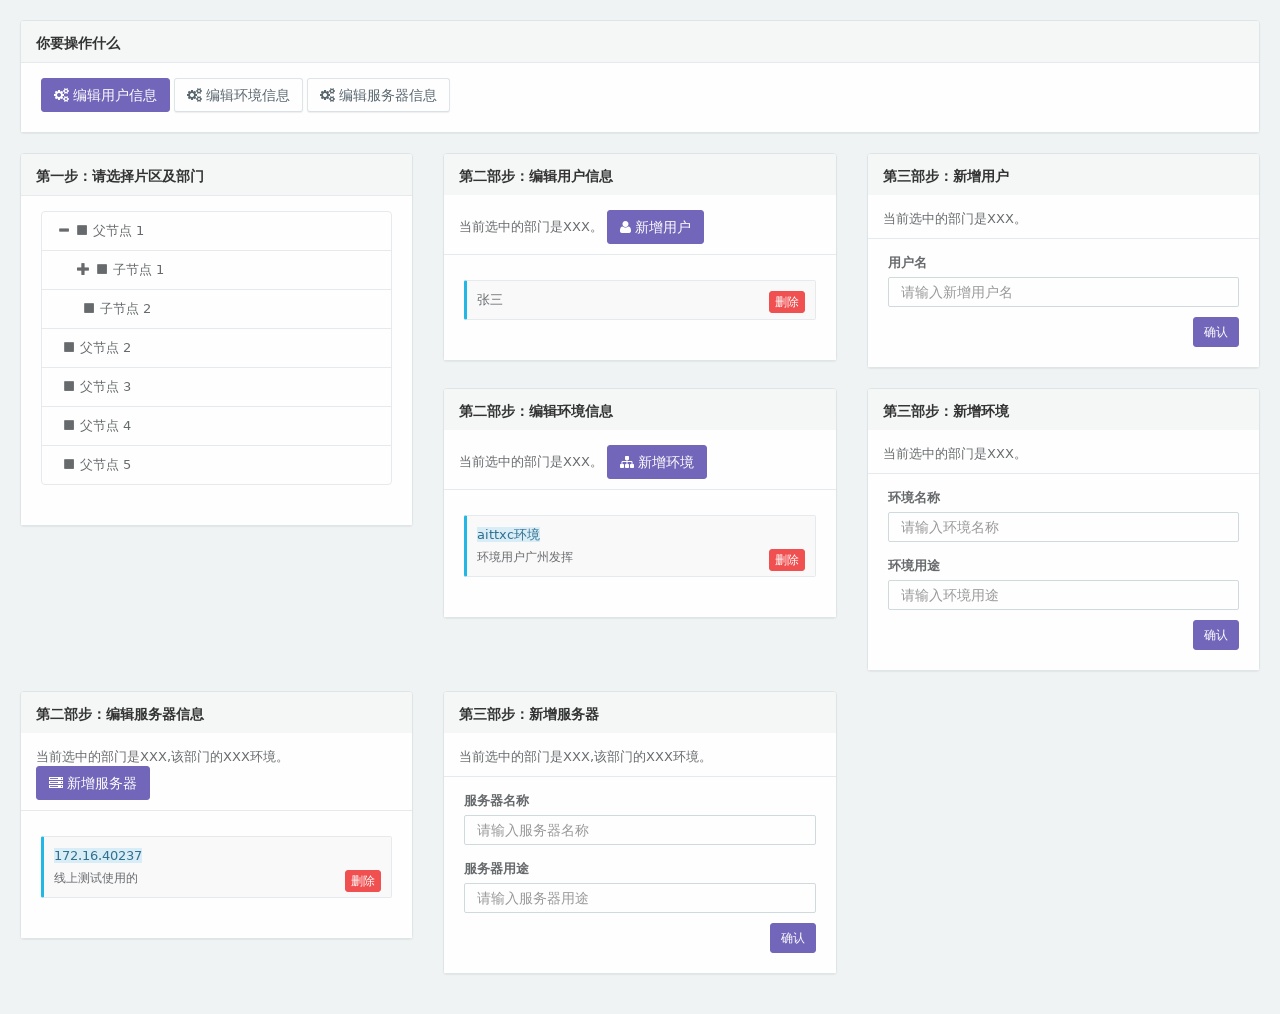
Task: Click the sitemap icon on 新增环境
Action: pos(627,463)
